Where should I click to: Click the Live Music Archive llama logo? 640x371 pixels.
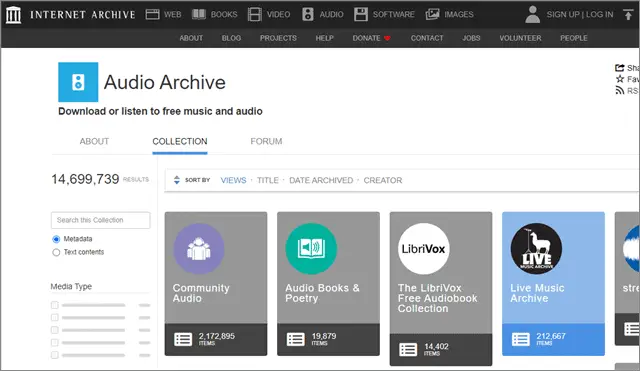tap(536, 249)
